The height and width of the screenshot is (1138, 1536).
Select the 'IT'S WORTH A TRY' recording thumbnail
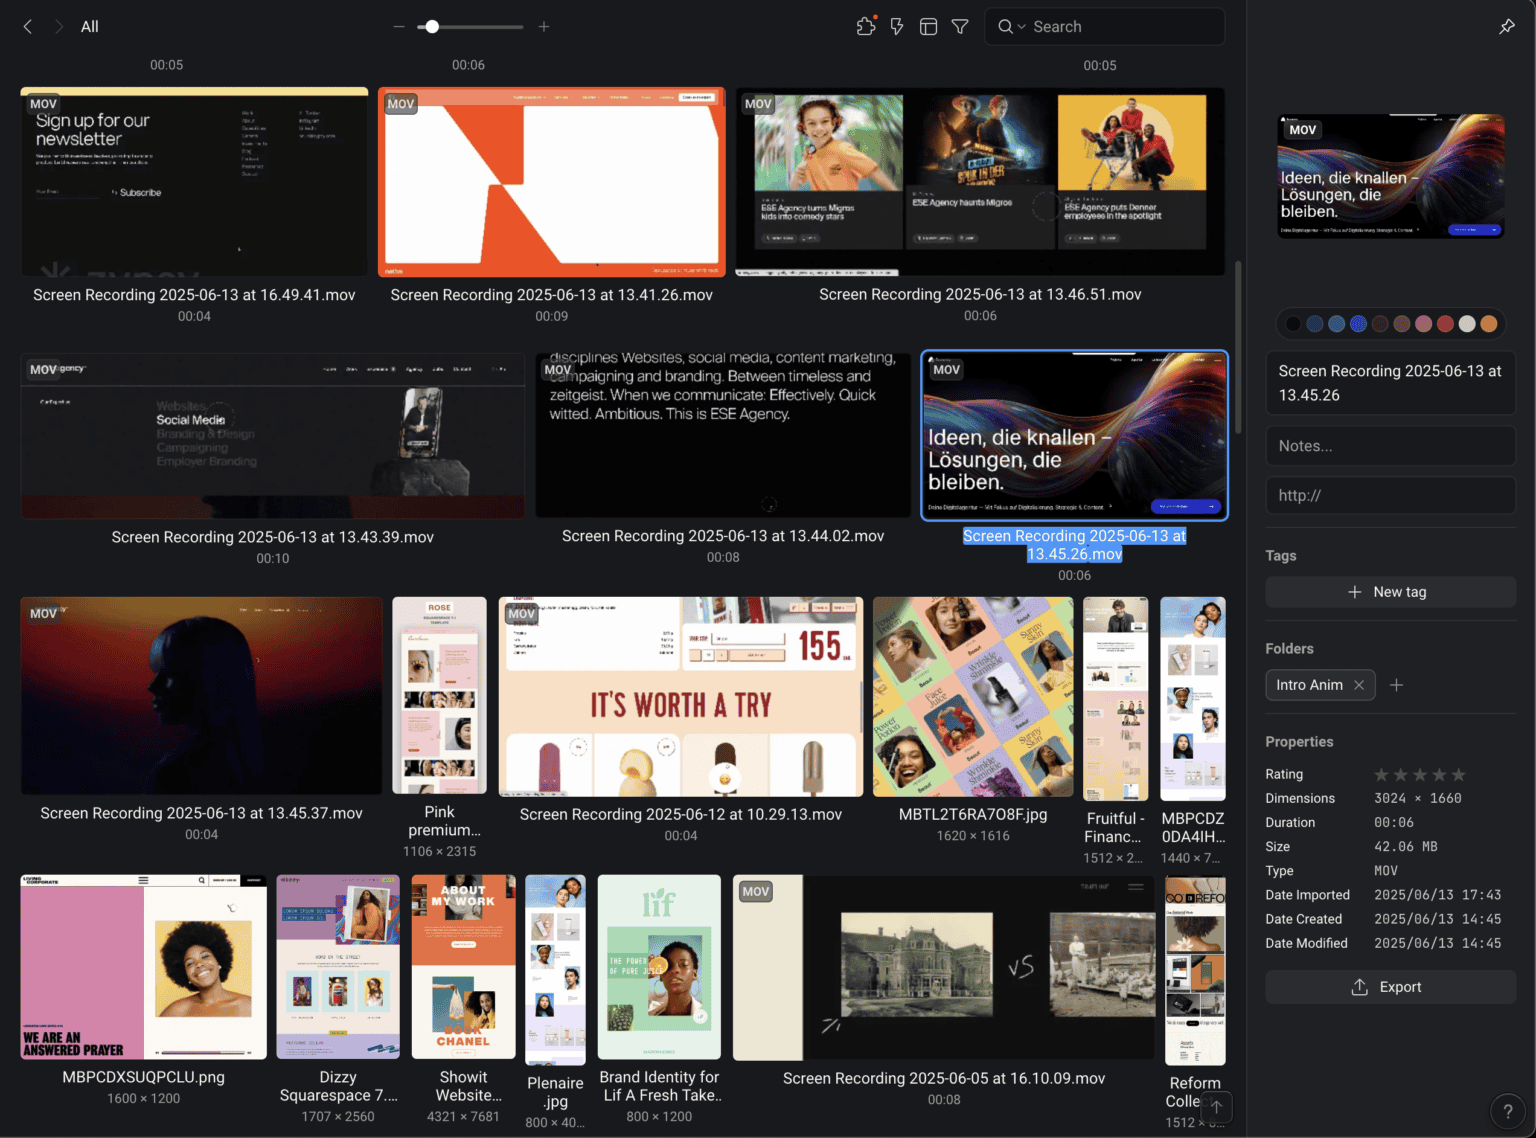tap(681, 697)
